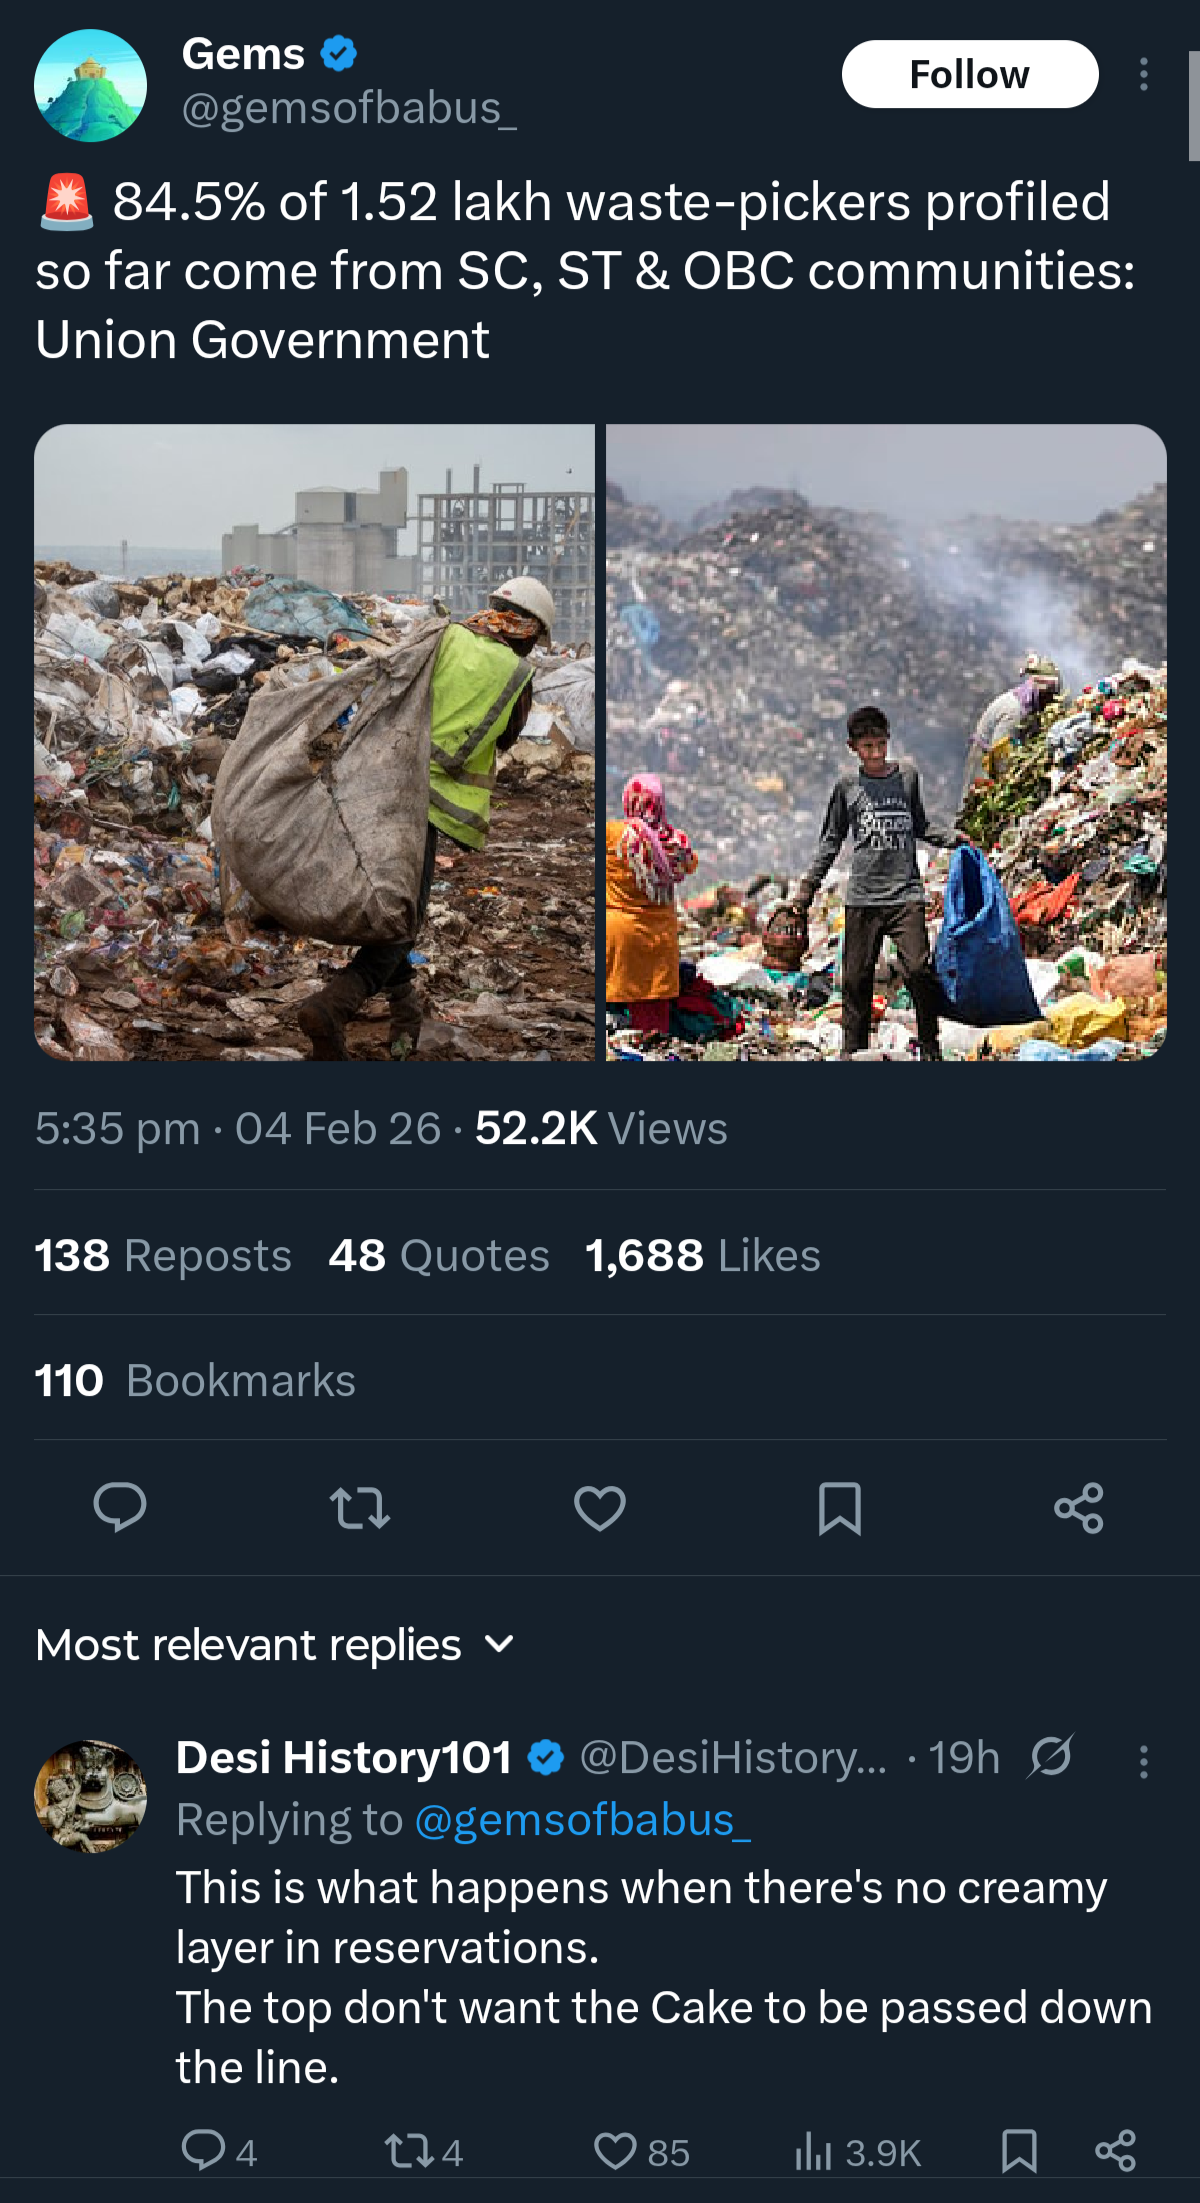Viewport: 1200px width, 2203px height.
Task: Repost the Desi History101 reply
Action: [409, 2150]
